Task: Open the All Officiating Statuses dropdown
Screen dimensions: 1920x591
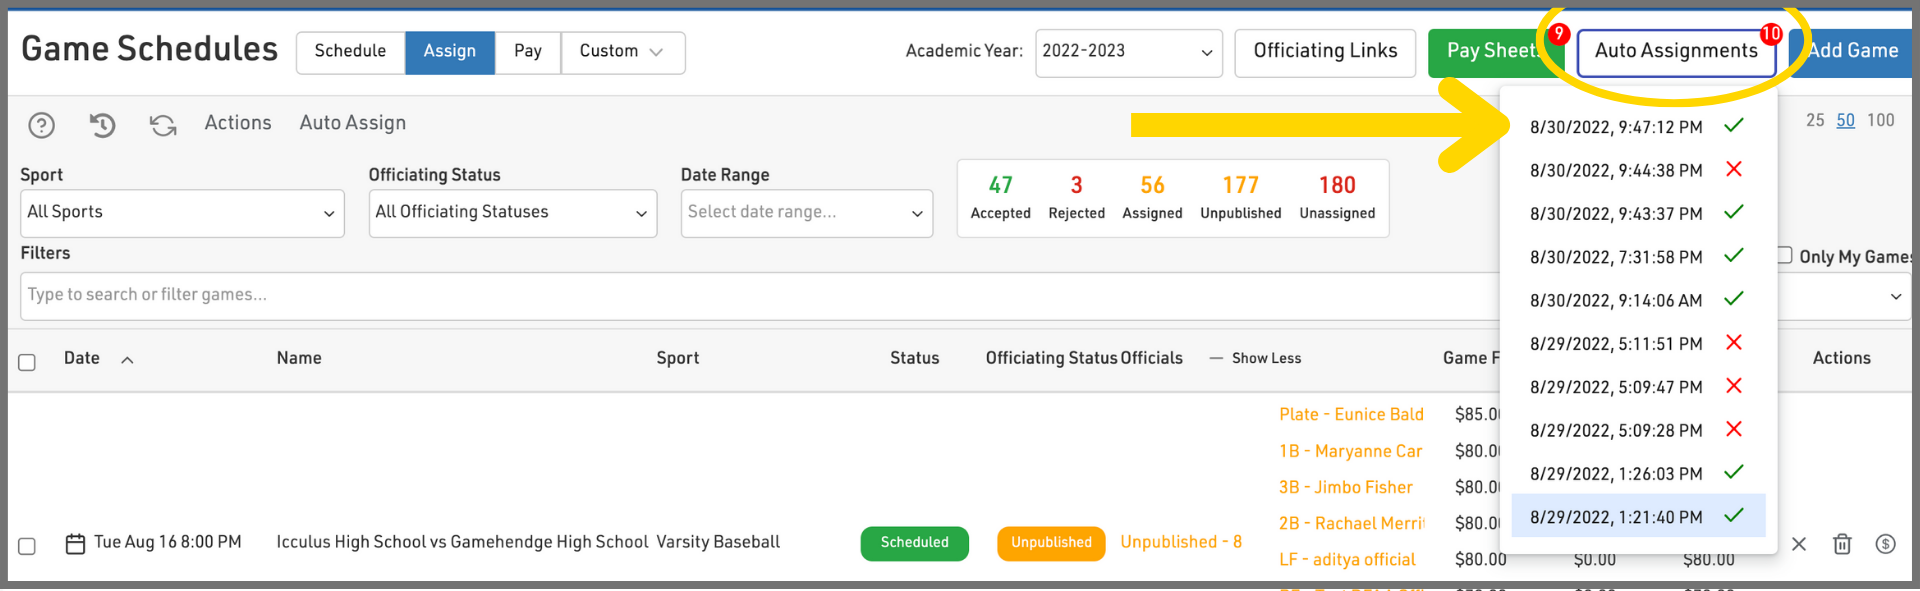Action: point(512,213)
